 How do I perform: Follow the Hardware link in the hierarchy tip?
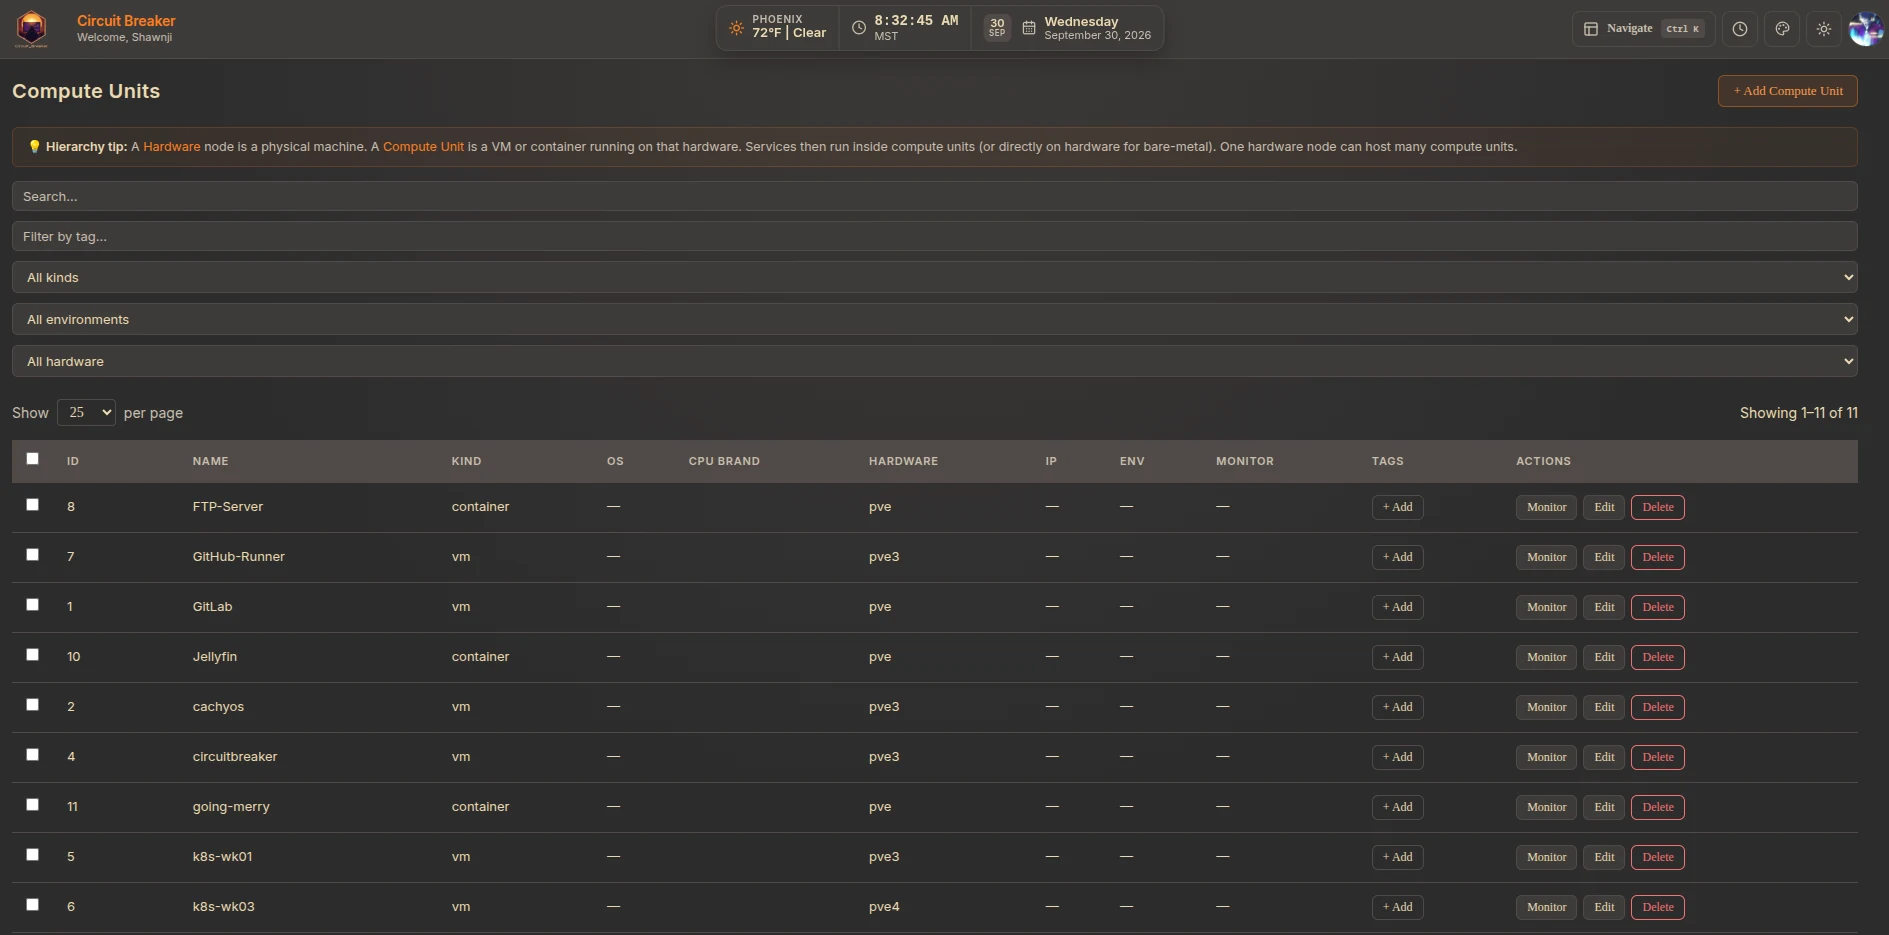172,147
